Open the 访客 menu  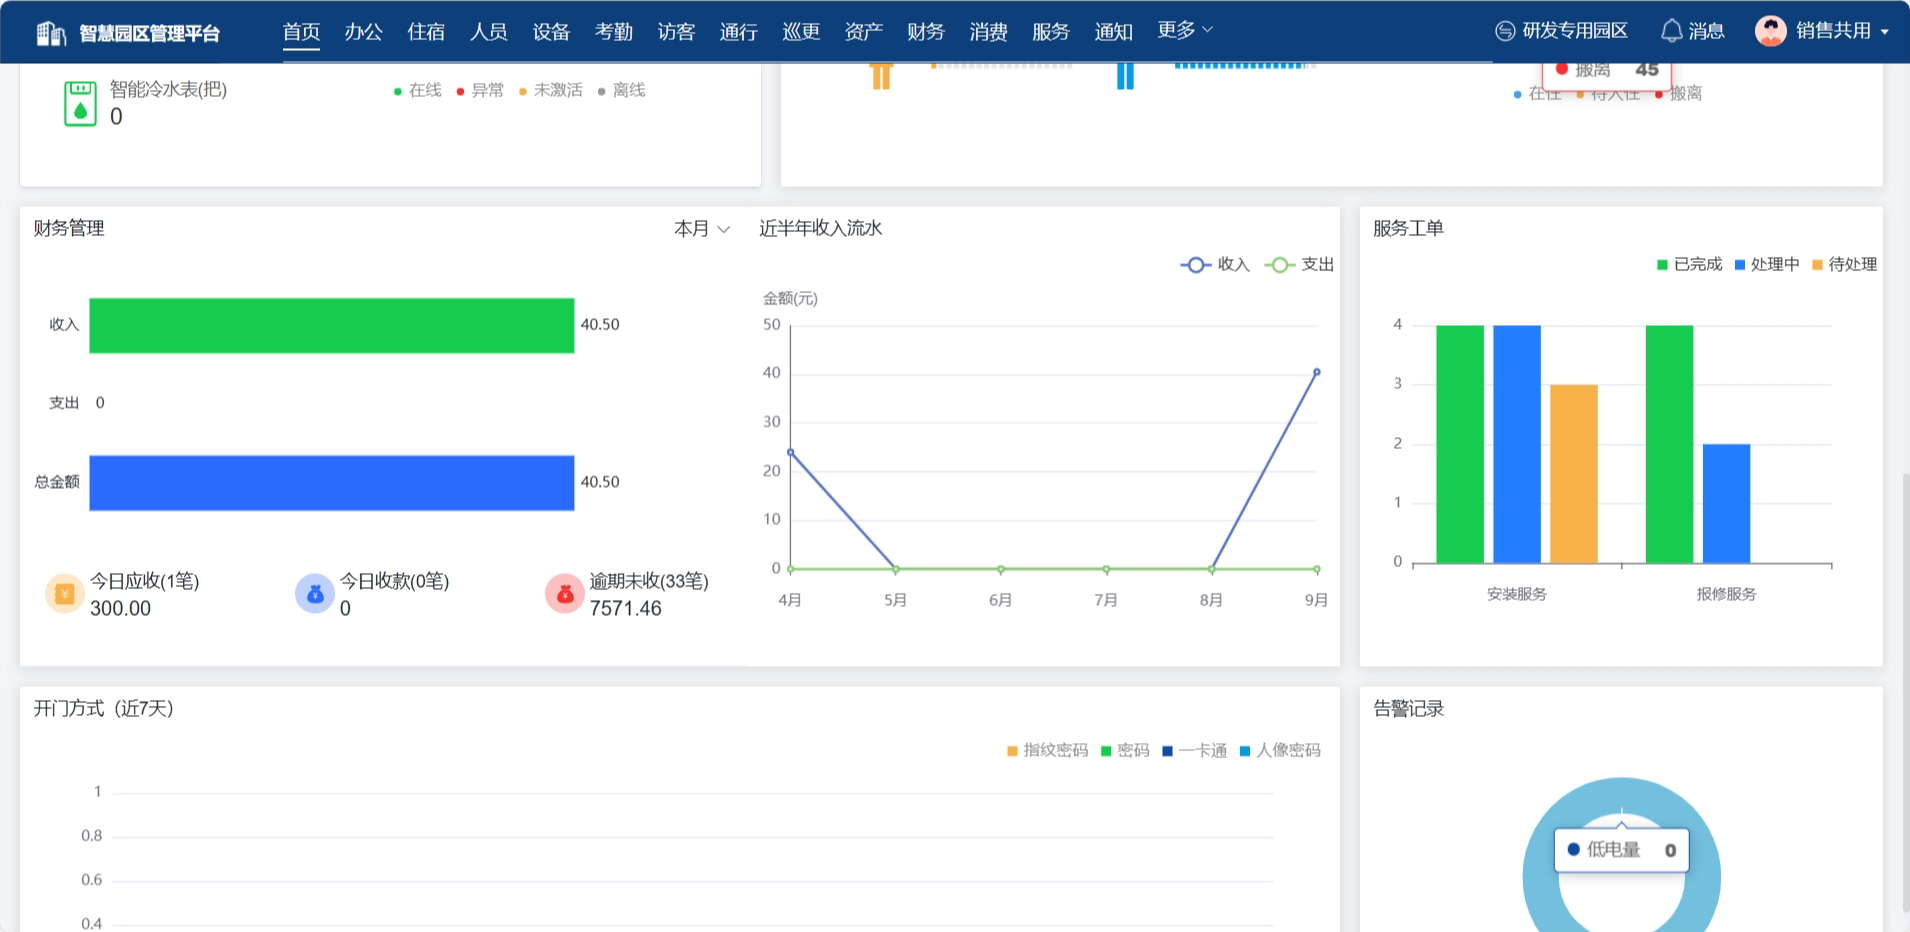pyautogui.click(x=676, y=32)
